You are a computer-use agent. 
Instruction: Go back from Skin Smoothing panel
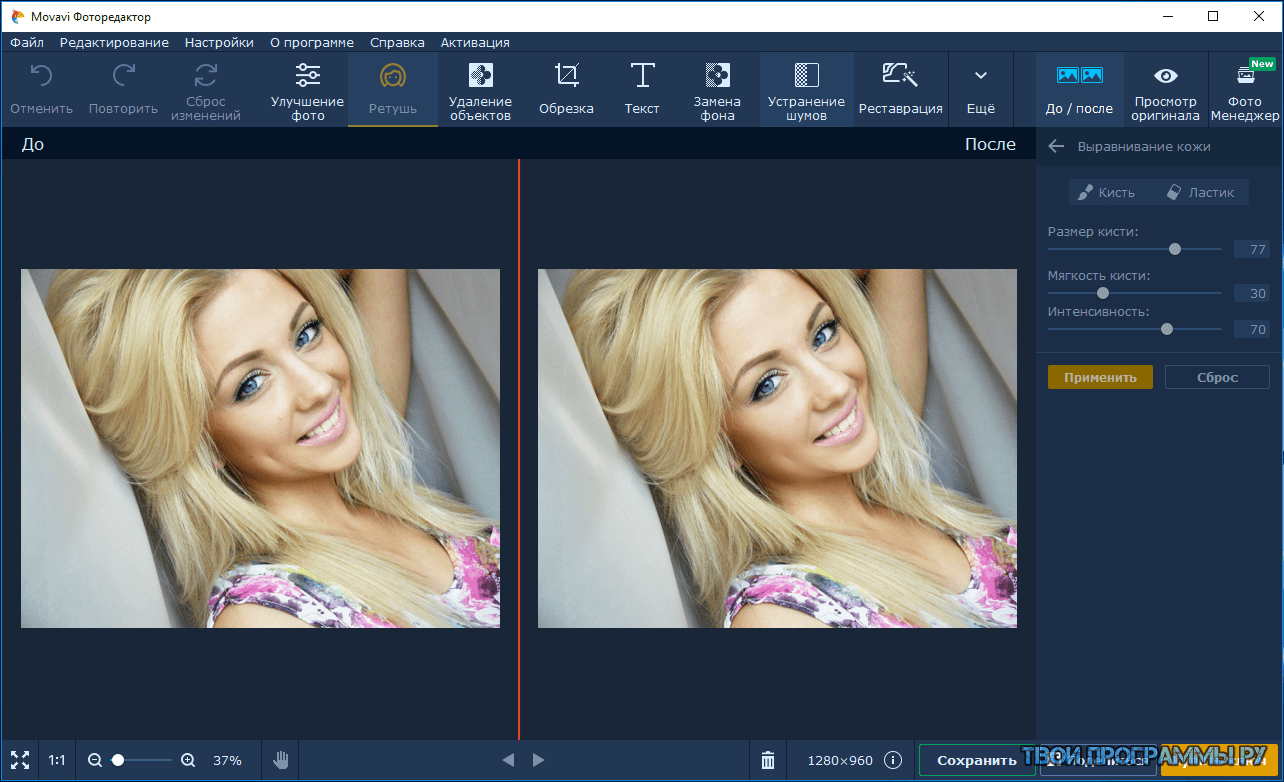tap(1055, 147)
